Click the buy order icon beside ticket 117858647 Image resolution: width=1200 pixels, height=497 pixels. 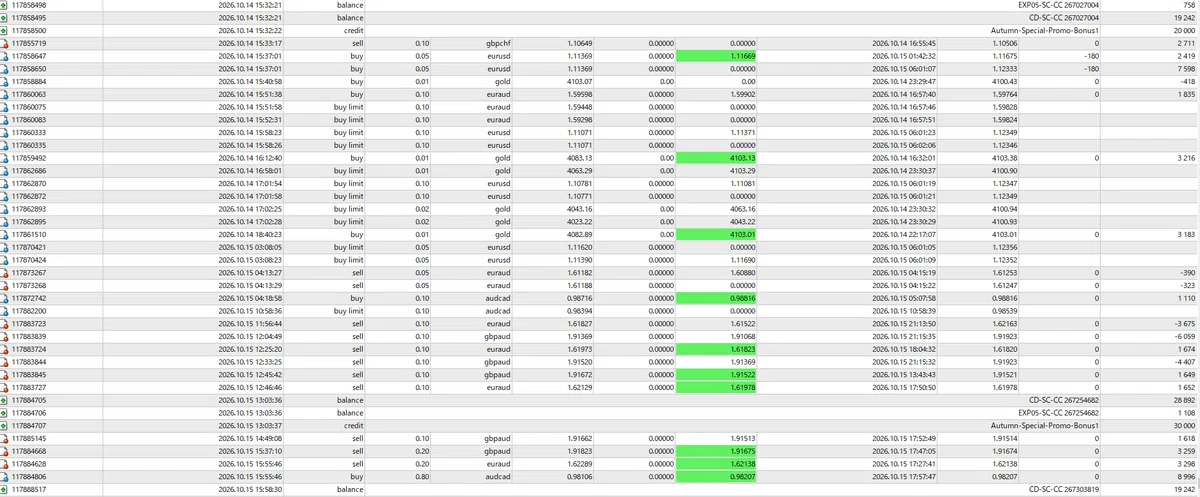click(5, 57)
